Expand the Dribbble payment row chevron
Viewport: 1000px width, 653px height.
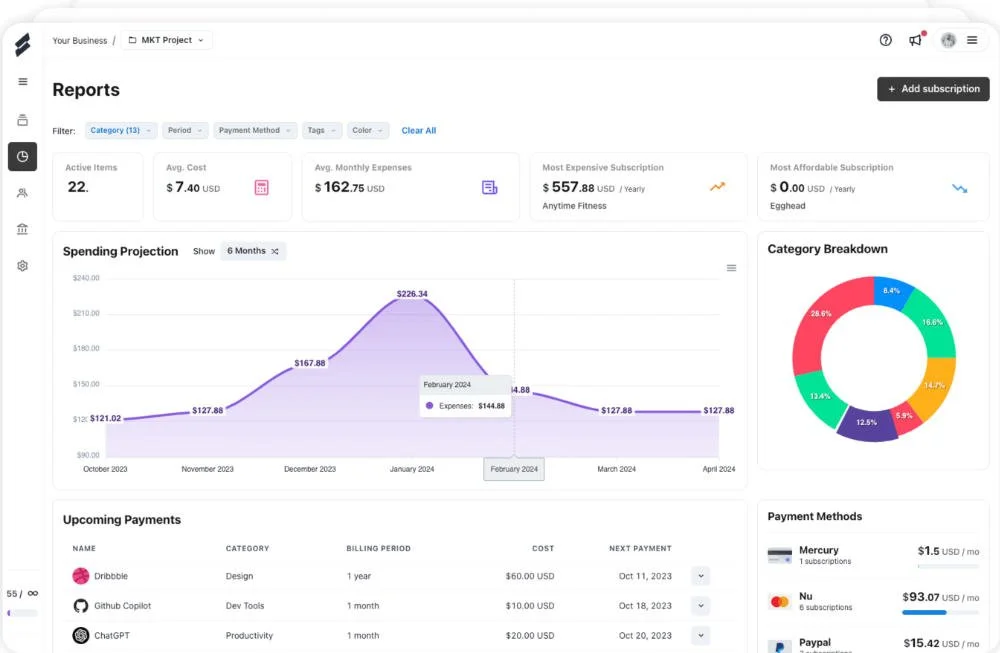(x=700, y=576)
